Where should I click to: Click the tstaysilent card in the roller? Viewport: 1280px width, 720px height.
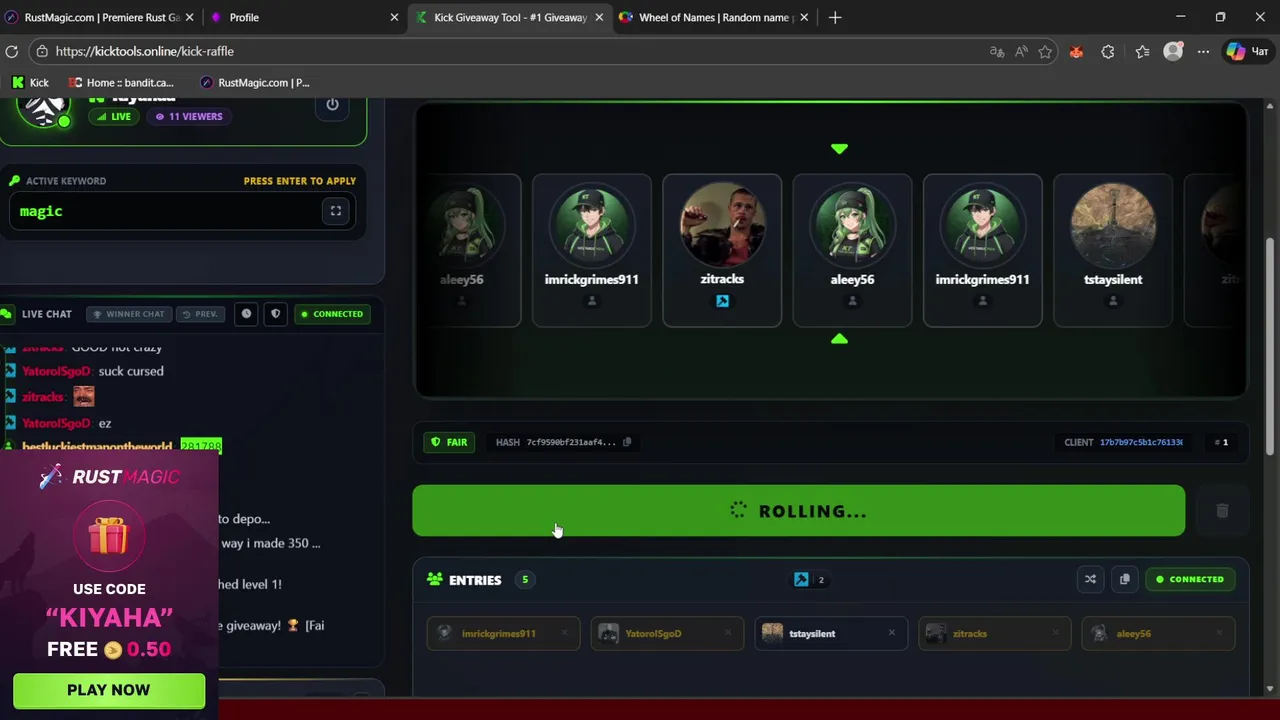[x=1113, y=250]
